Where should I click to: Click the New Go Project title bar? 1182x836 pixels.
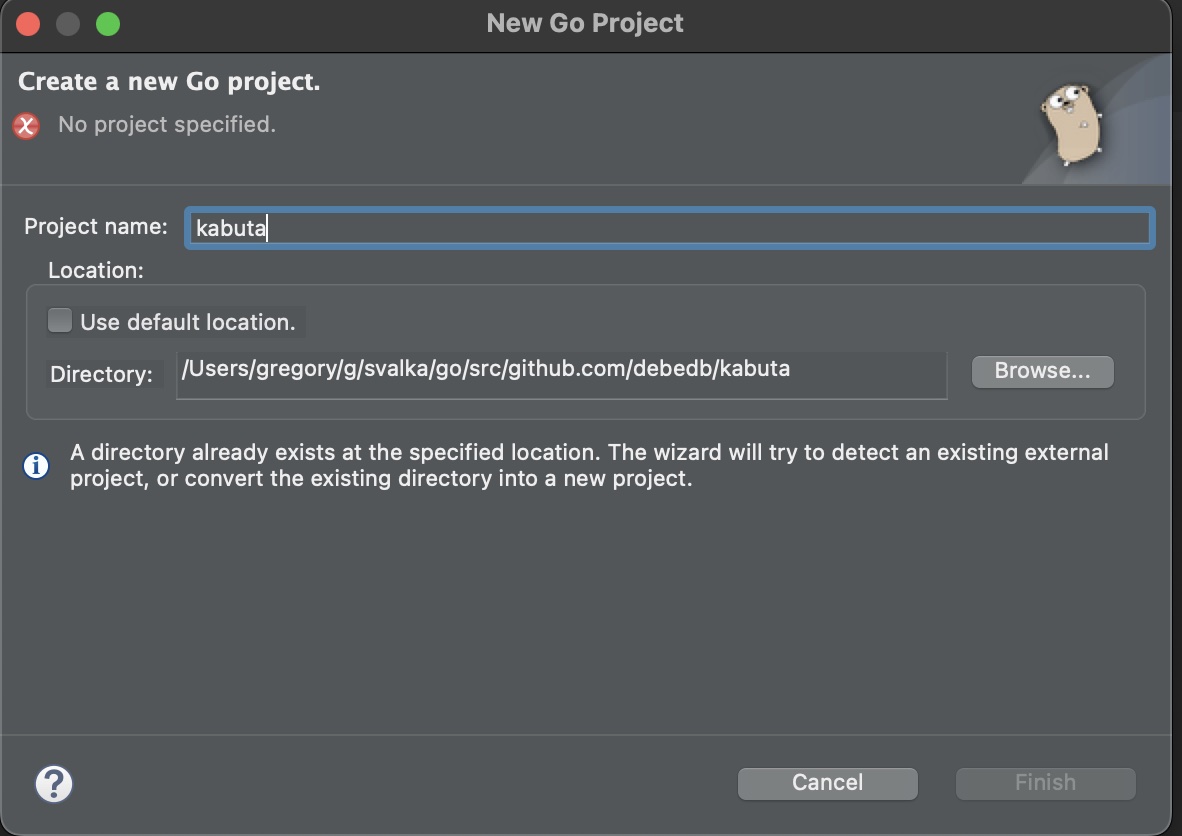[585, 24]
